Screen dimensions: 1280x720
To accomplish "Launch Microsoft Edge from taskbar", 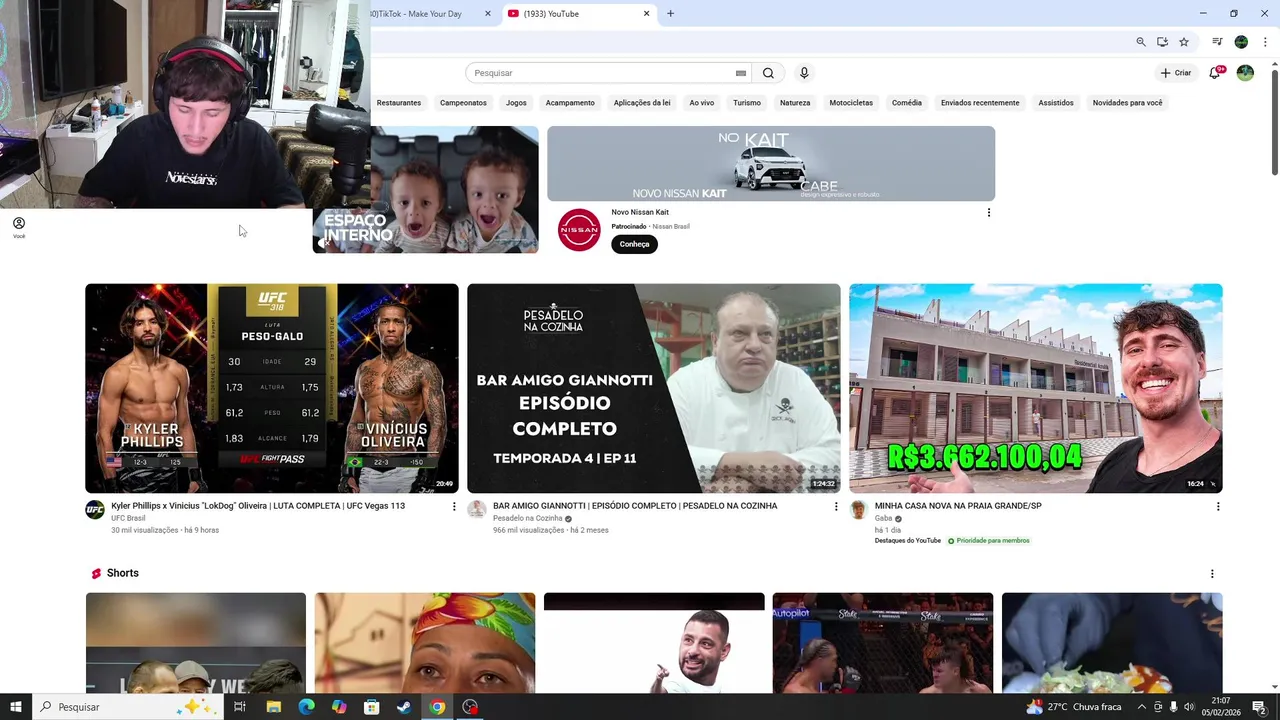I will pyautogui.click(x=306, y=707).
